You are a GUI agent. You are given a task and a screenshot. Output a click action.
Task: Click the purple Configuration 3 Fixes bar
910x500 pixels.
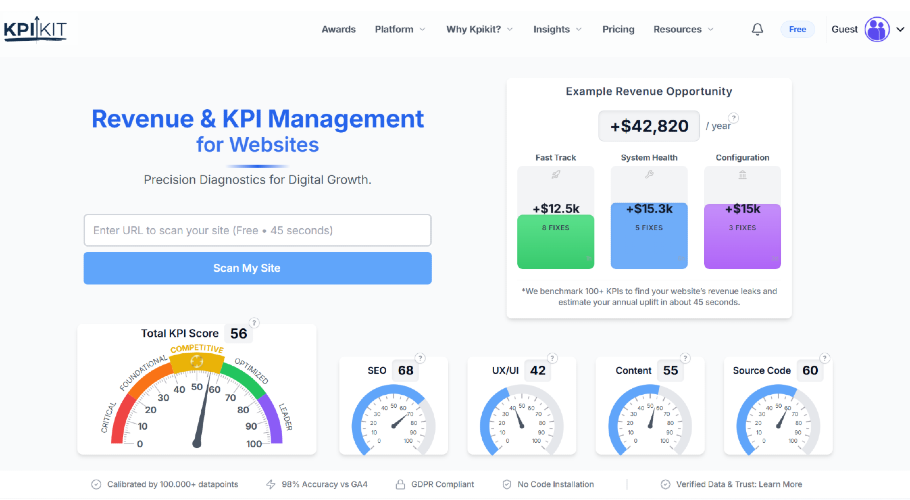coord(742,236)
